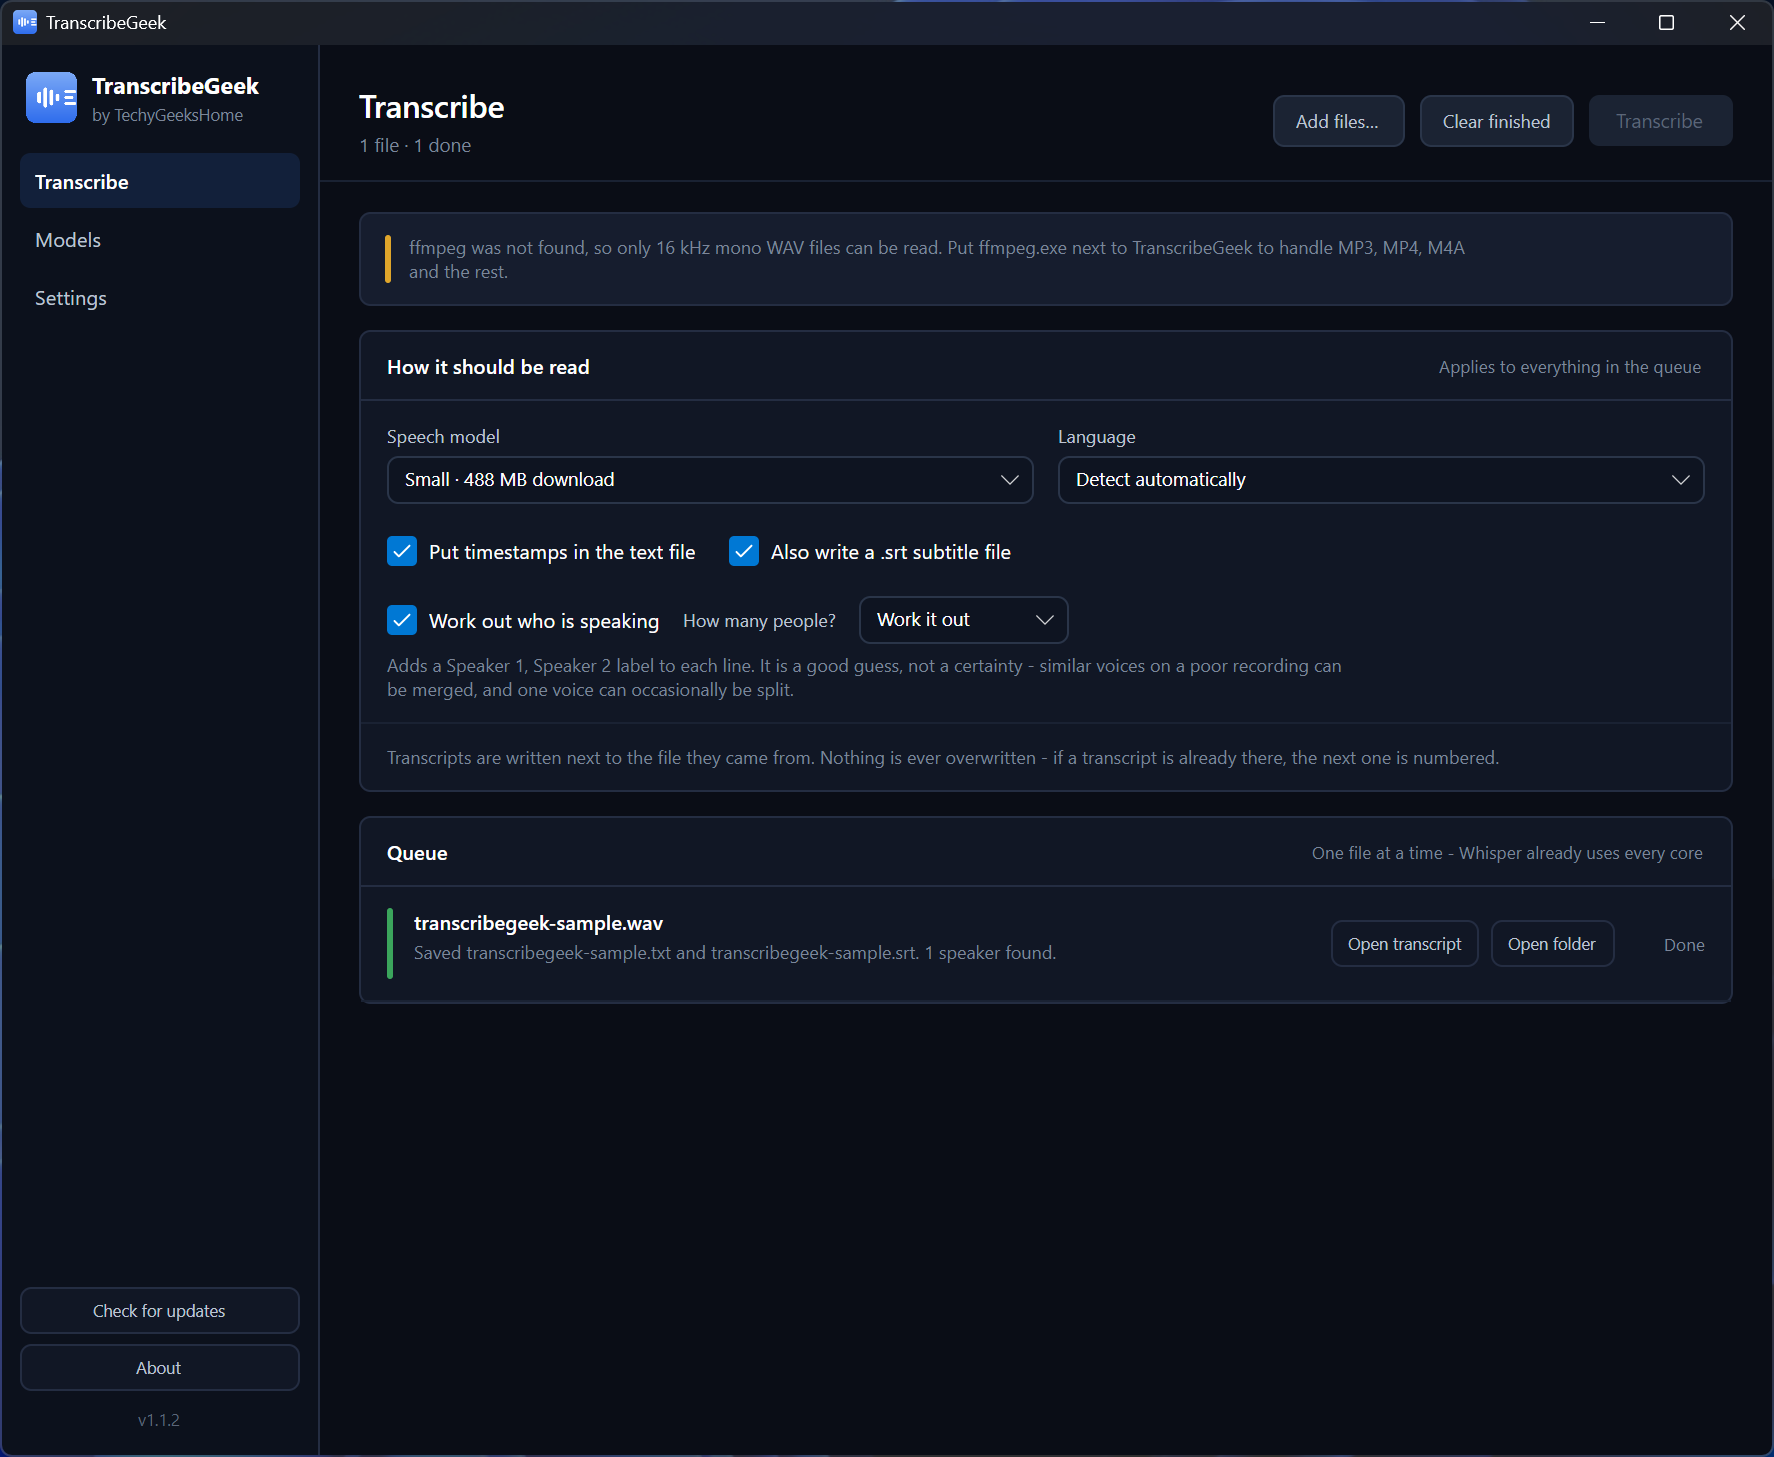The height and width of the screenshot is (1457, 1774).
Task: Open the Settings page
Action: [160, 298]
